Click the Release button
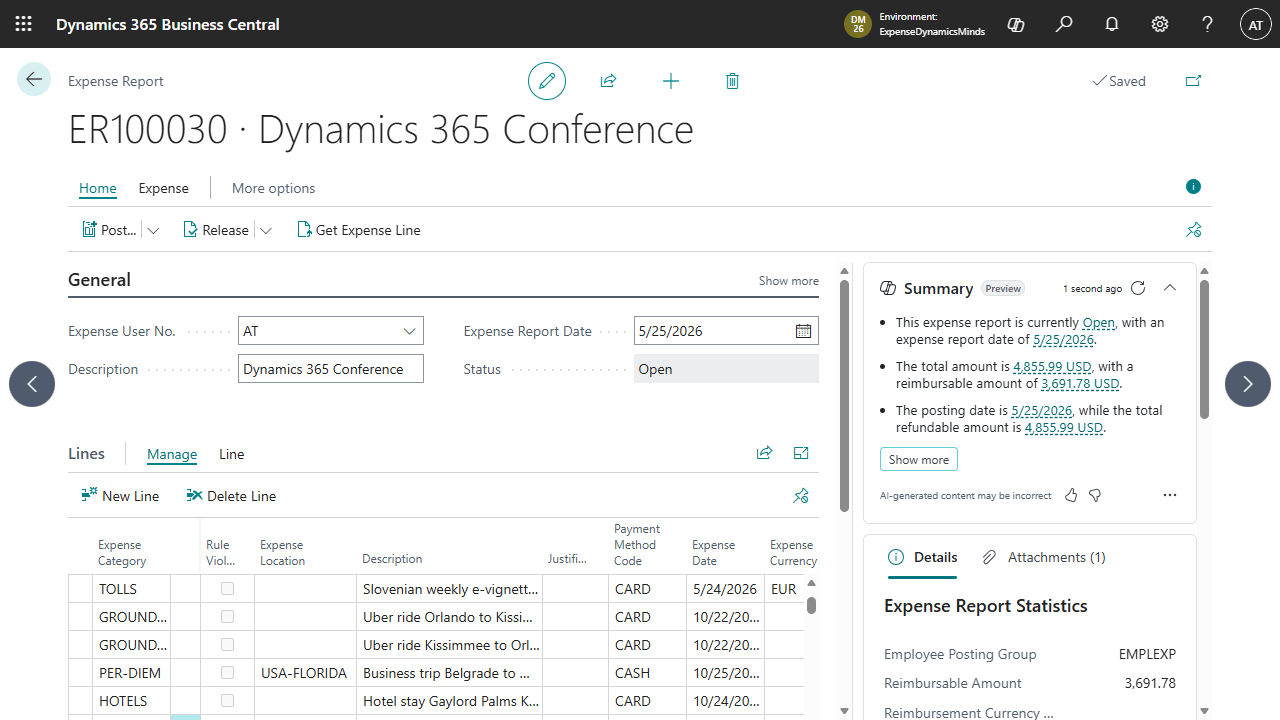This screenshot has height=720, width=1280. click(x=216, y=230)
